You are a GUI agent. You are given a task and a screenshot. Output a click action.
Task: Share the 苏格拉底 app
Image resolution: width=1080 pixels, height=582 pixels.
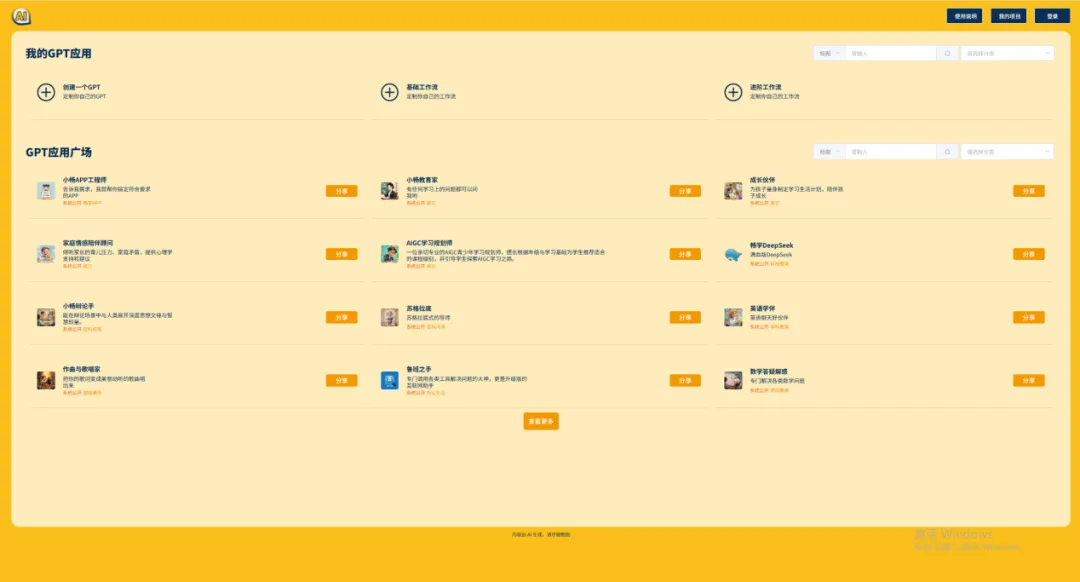685,318
